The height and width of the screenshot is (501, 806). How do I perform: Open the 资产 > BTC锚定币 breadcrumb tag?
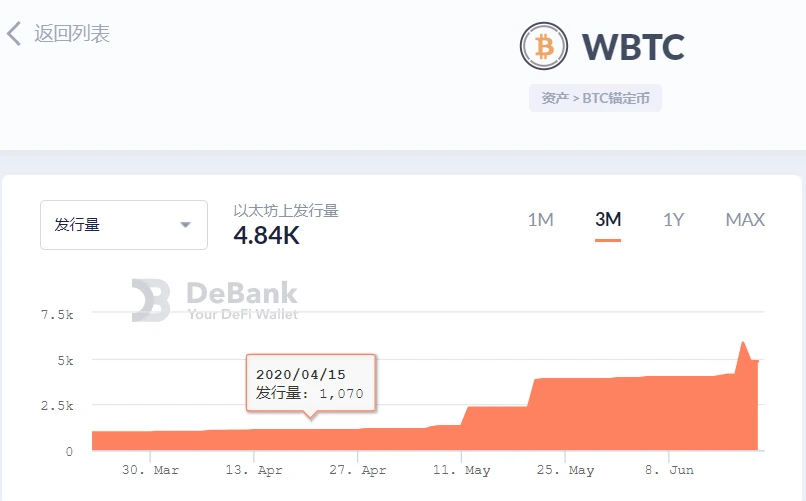595,98
